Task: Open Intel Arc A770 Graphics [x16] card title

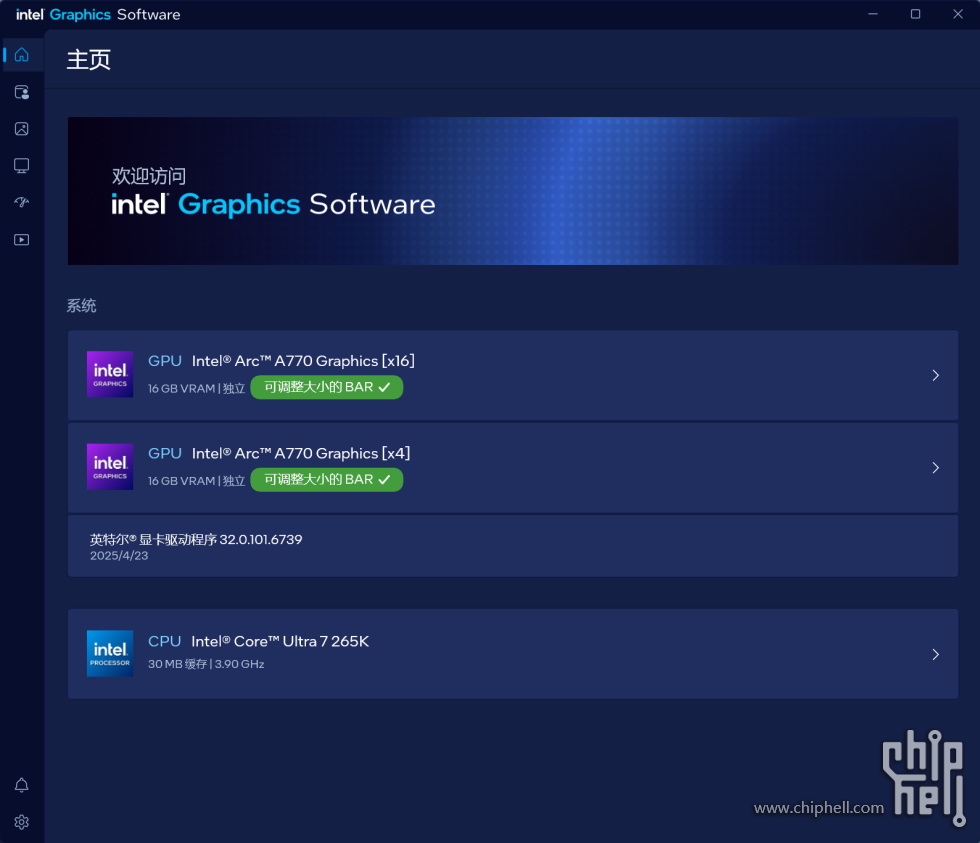Action: coord(303,361)
